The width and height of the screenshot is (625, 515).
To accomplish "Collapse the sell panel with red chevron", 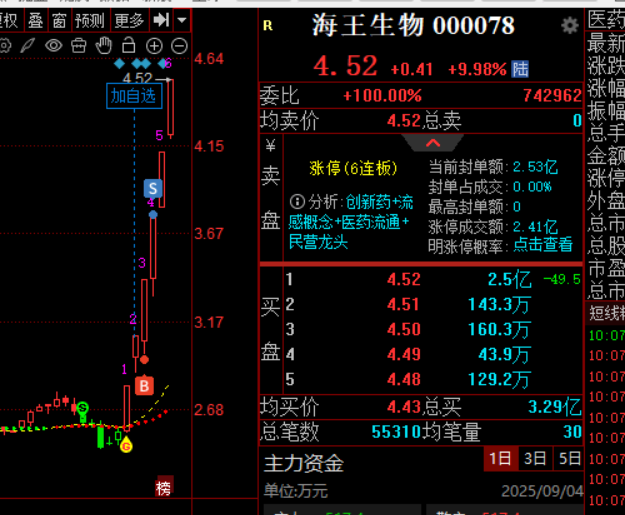I will 433,143.
